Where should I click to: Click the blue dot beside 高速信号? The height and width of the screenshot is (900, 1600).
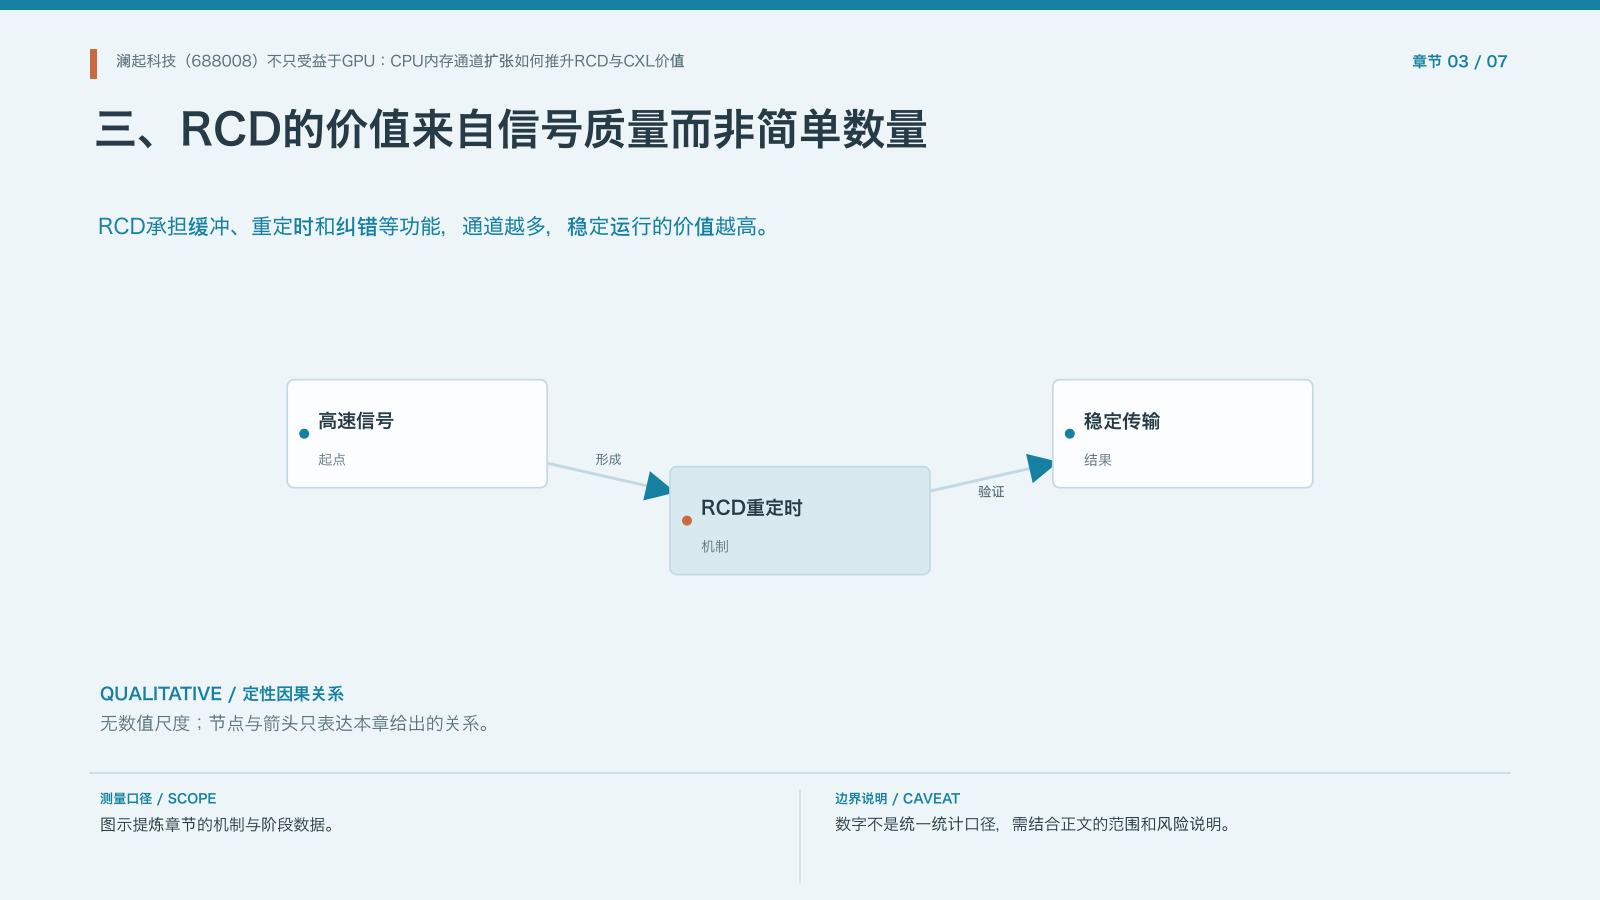click(x=304, y=434)
